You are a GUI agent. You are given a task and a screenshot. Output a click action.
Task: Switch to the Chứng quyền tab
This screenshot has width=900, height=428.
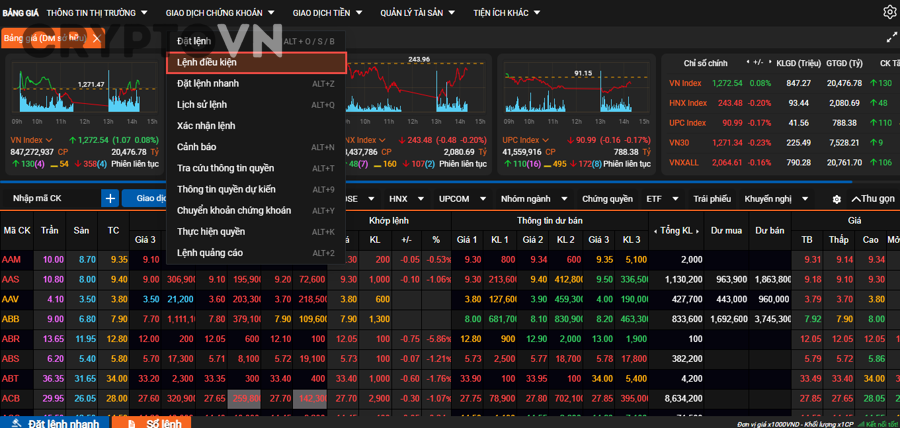tap(607, 199)
